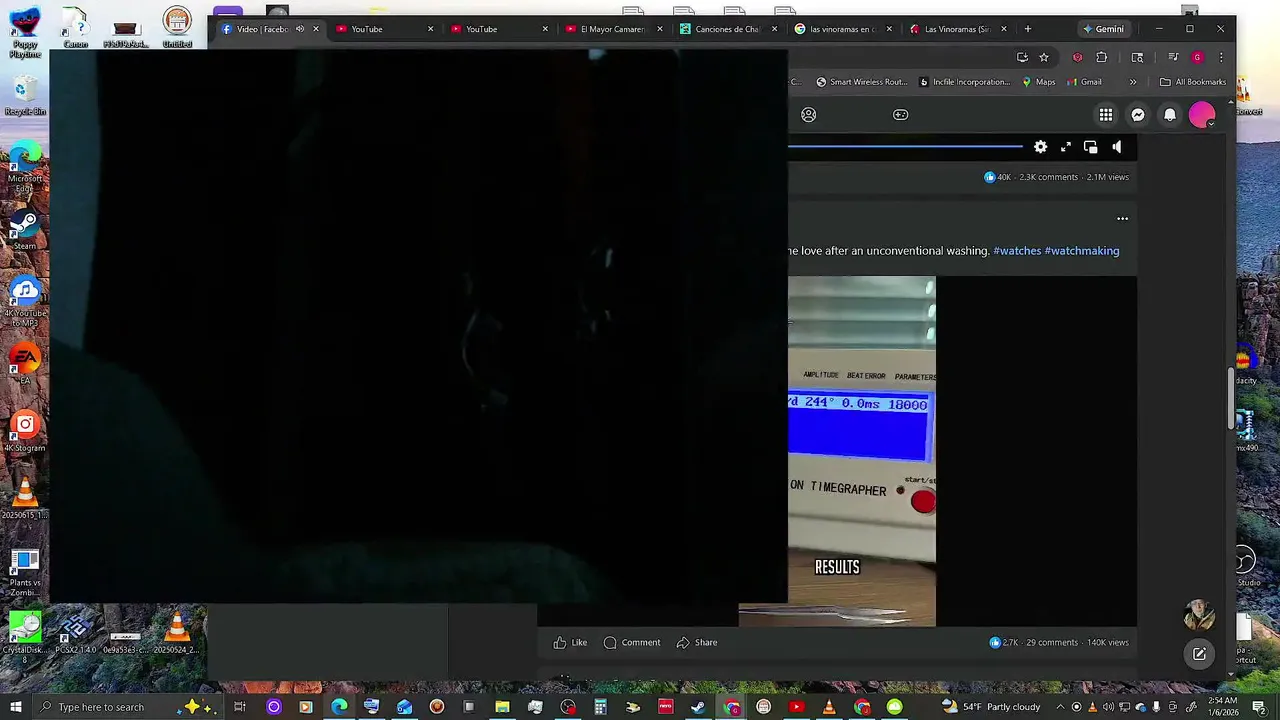The height and width of the screenshot is (720, 1280).
Task: Switch the video to picture-in-picture mode
Action: click(x=1091, y=147)
